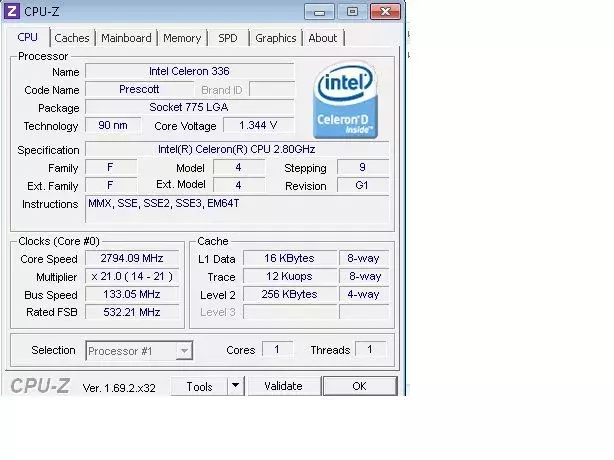
Task: Click the Revision value G1
Action: tap(363, 185)
